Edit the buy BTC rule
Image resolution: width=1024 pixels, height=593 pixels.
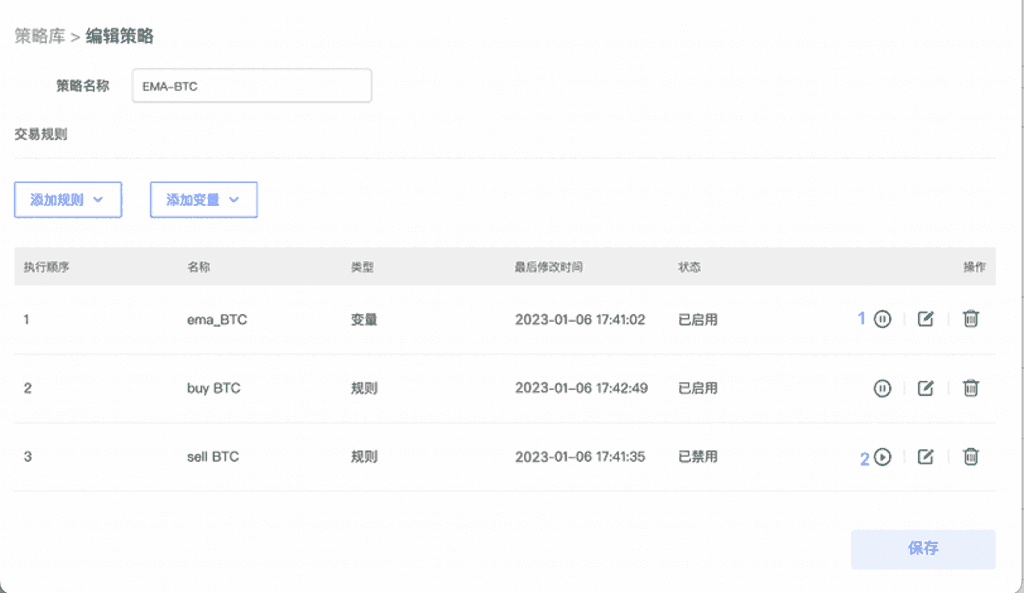click(x=926, y=388)
